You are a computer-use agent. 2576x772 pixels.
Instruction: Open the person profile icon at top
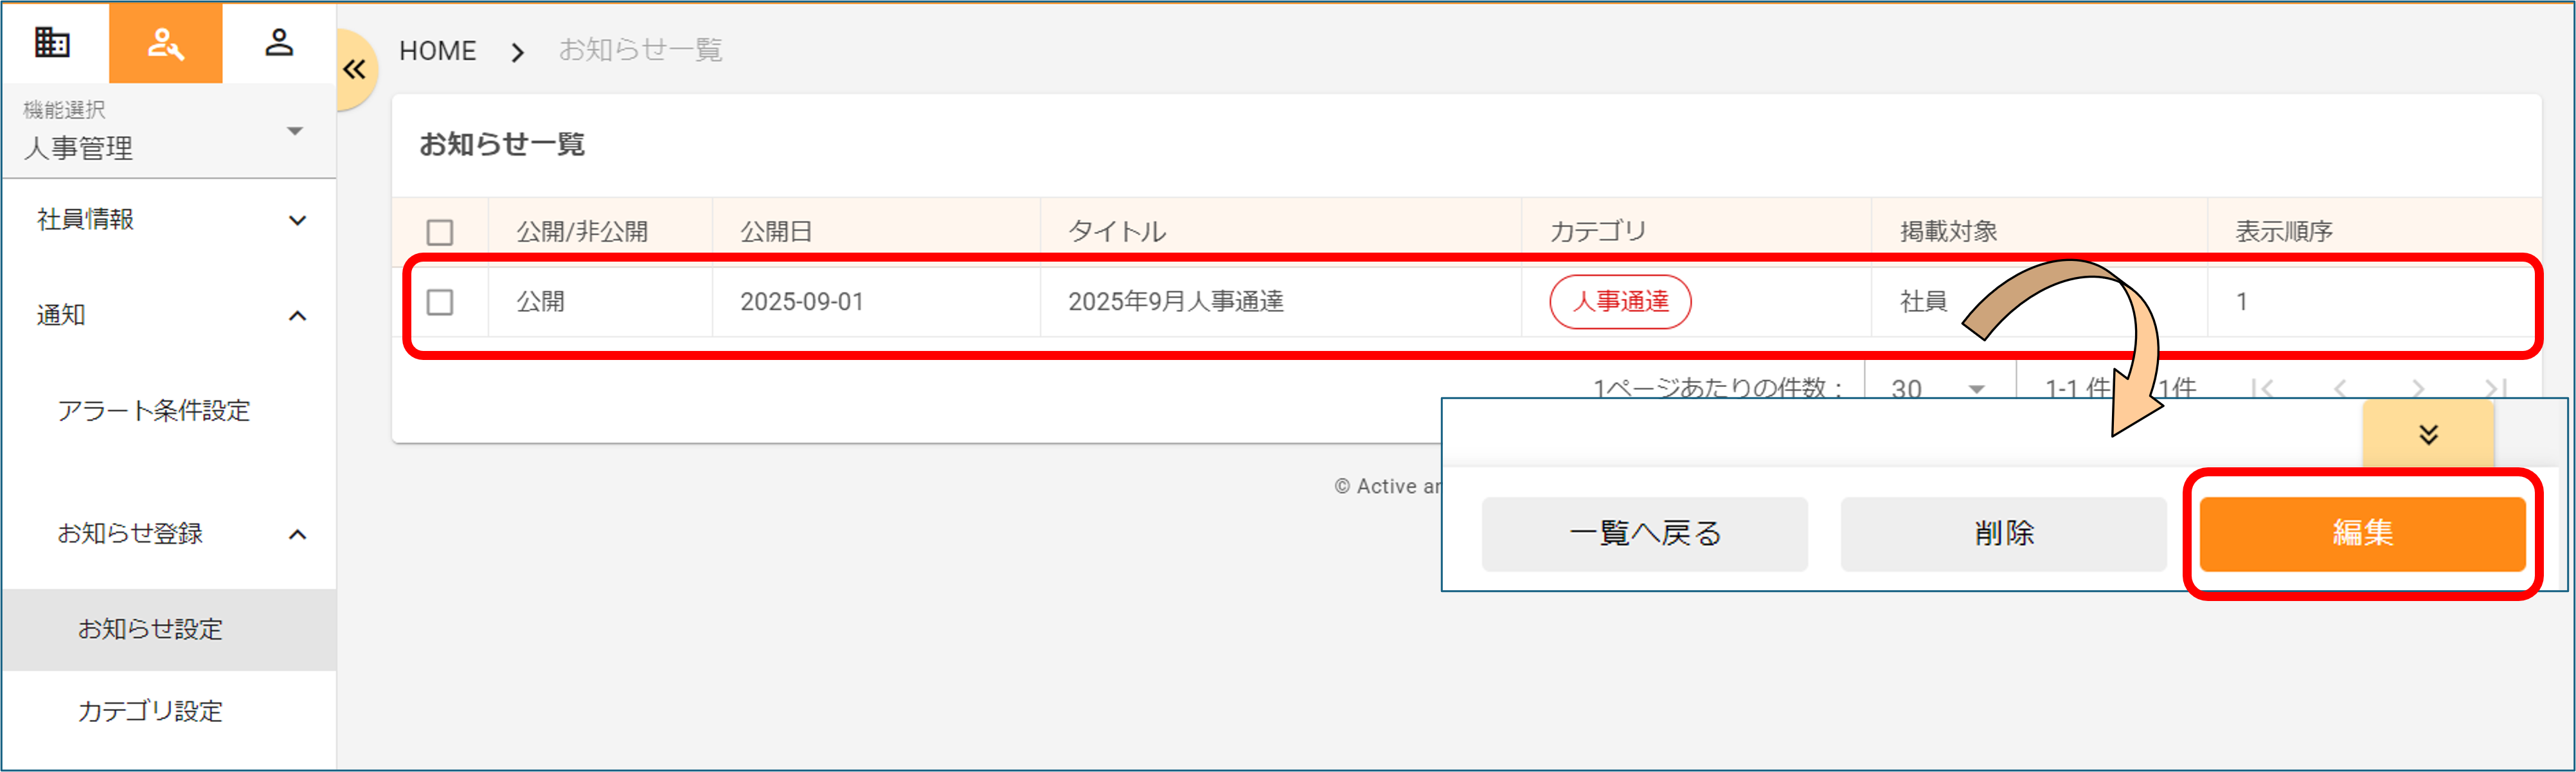click(279, 43)
